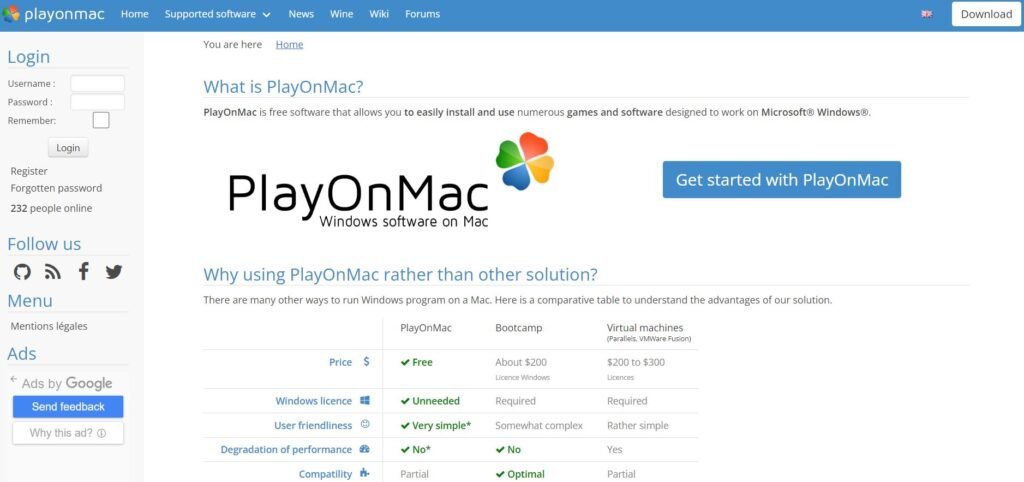Click the Windows licence row label
Image resolution: width=1024 pixels, height=482 pixels.
pos(313,401)
